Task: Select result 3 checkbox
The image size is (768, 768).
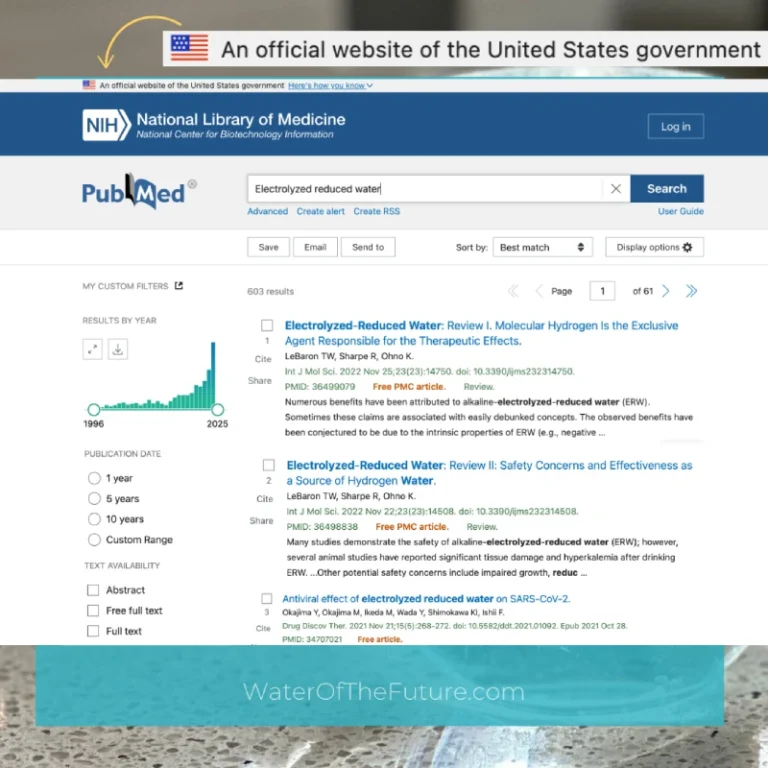Action: [x=267, y=599]
